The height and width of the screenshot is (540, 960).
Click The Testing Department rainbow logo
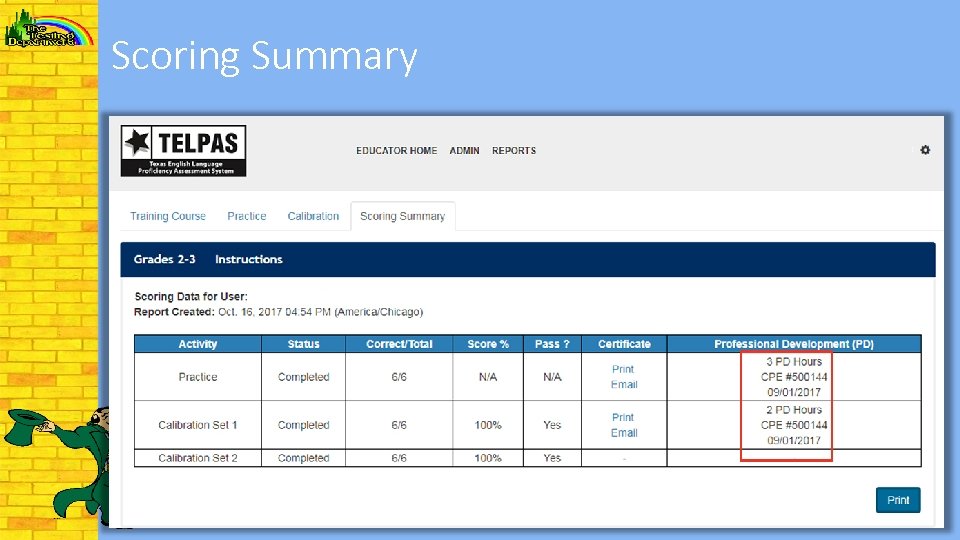49,28
